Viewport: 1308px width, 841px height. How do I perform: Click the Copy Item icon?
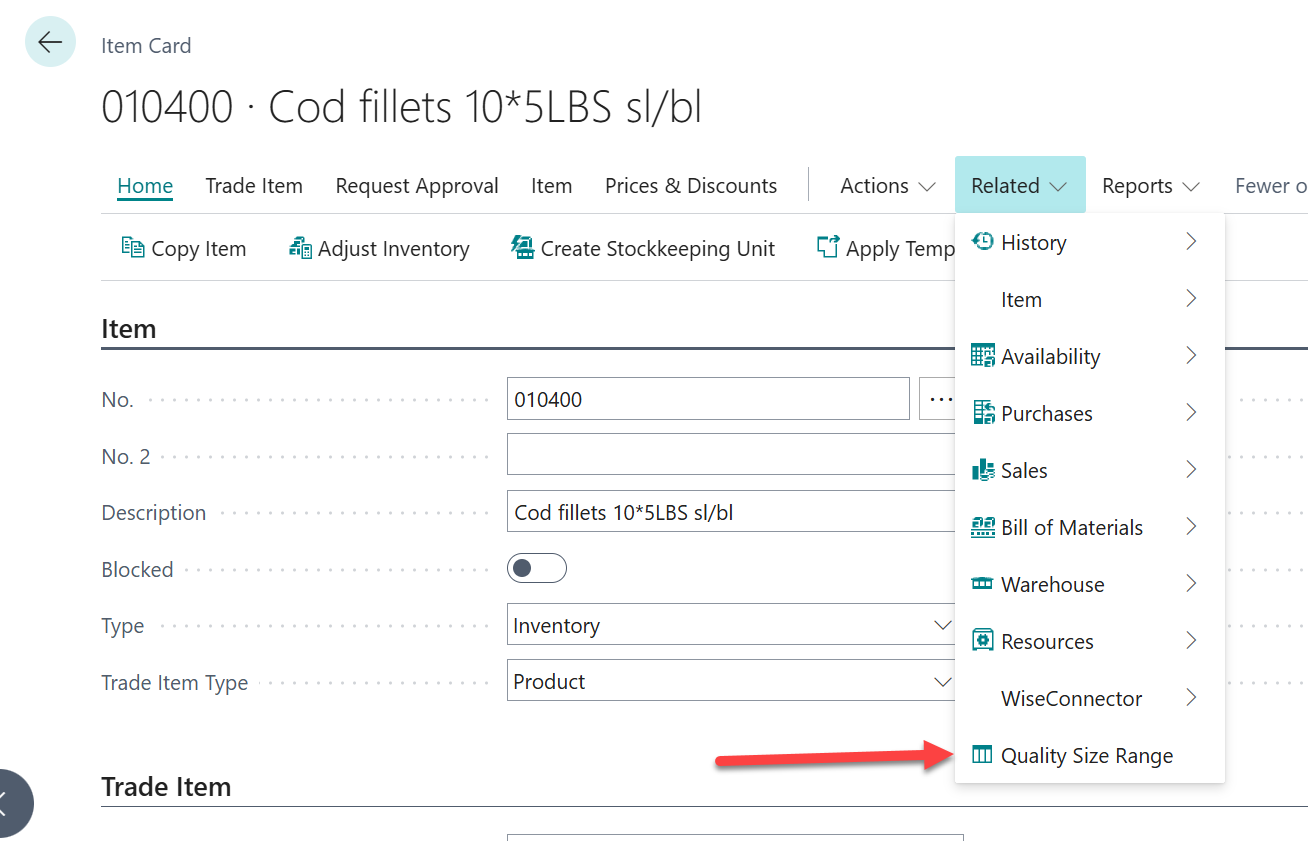pos(132,248)
